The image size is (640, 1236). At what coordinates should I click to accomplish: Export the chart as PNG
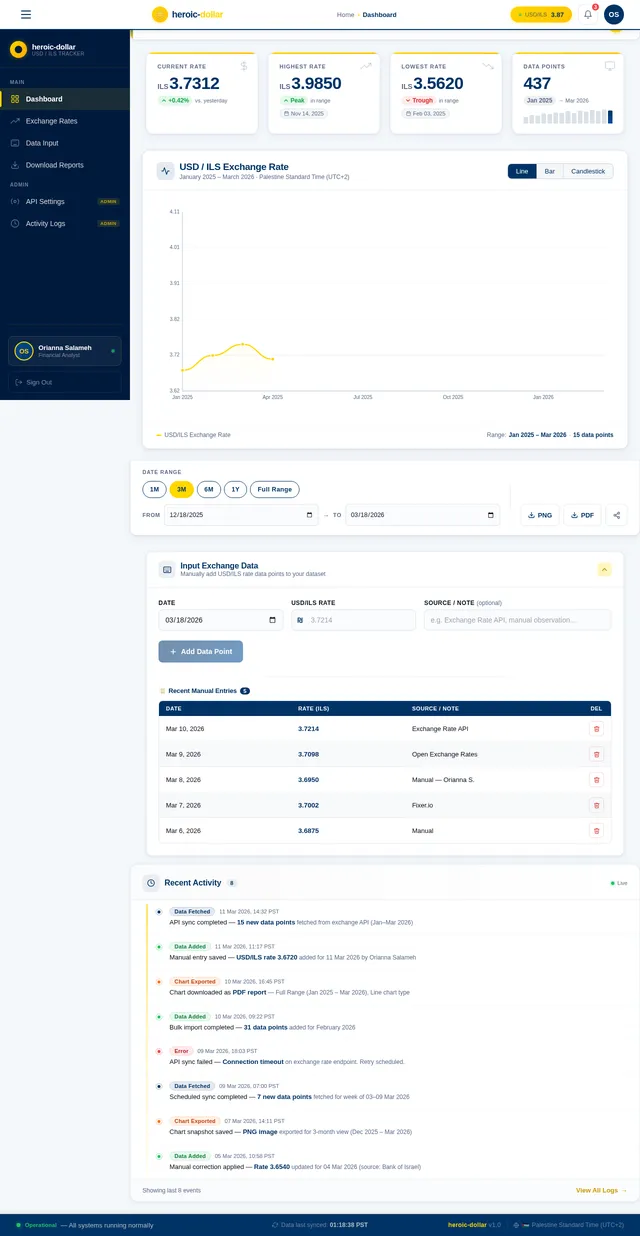tap(539, 515)
